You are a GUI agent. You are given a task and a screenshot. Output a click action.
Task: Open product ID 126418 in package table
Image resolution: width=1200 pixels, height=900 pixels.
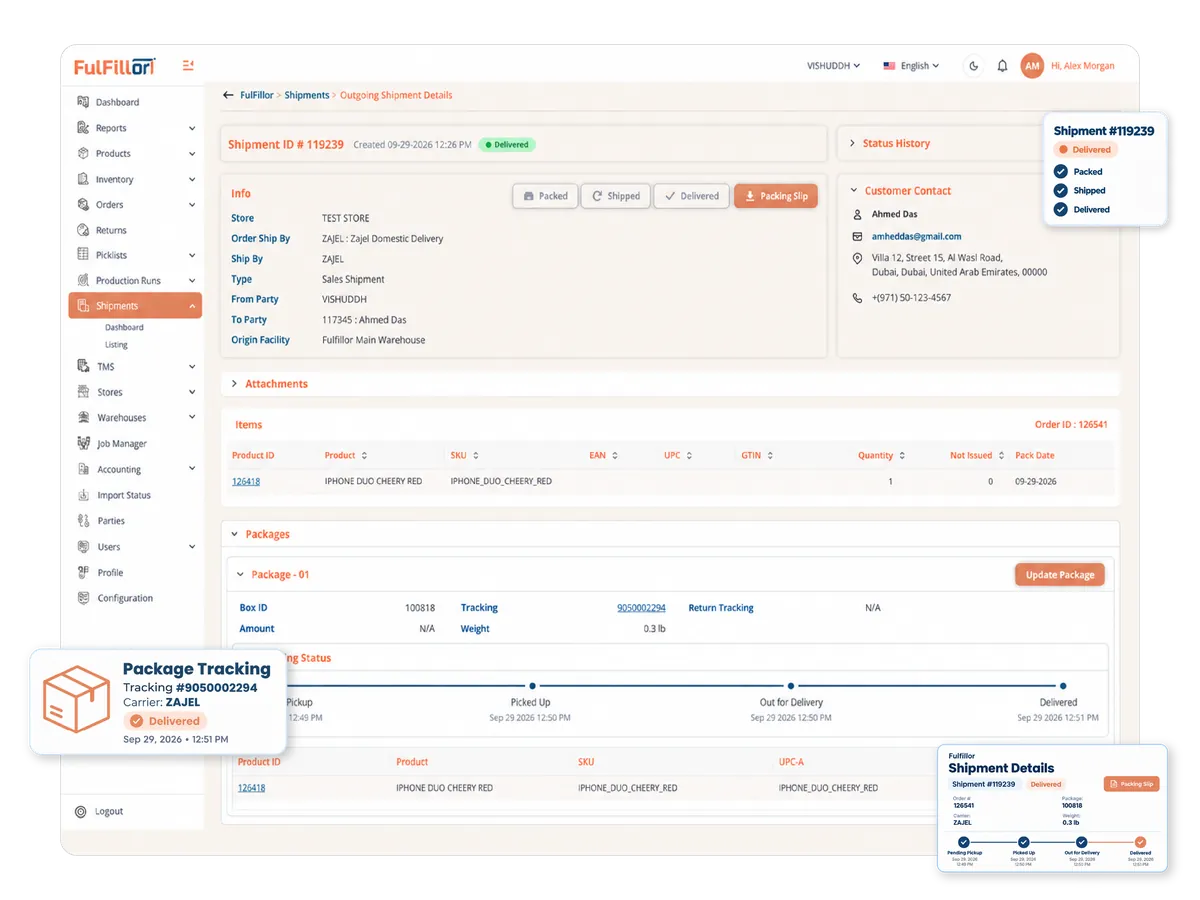[x=251, y=788]
